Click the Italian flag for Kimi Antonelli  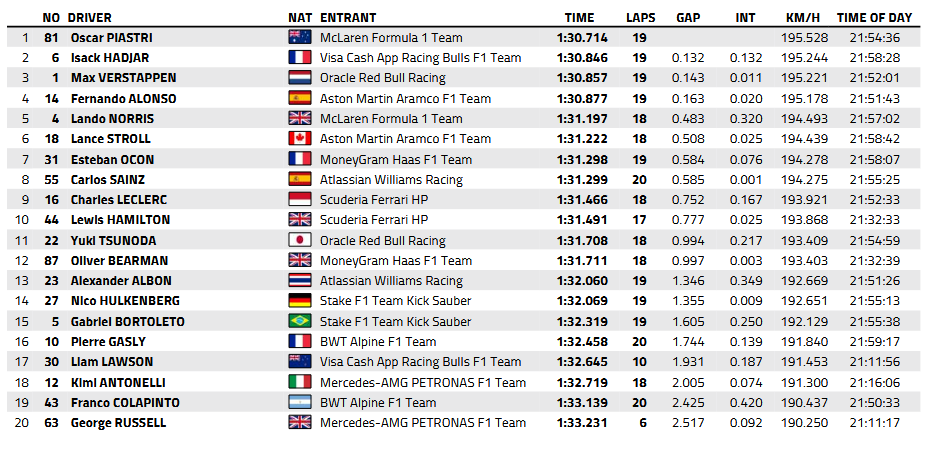coord(300,382)
